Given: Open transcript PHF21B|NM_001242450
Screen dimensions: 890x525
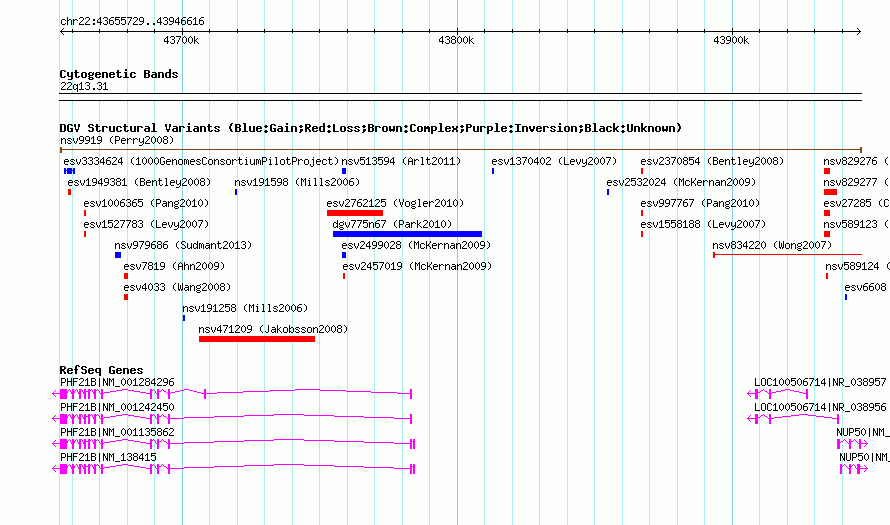Looking at the screenshot, I should pos(117,408).
